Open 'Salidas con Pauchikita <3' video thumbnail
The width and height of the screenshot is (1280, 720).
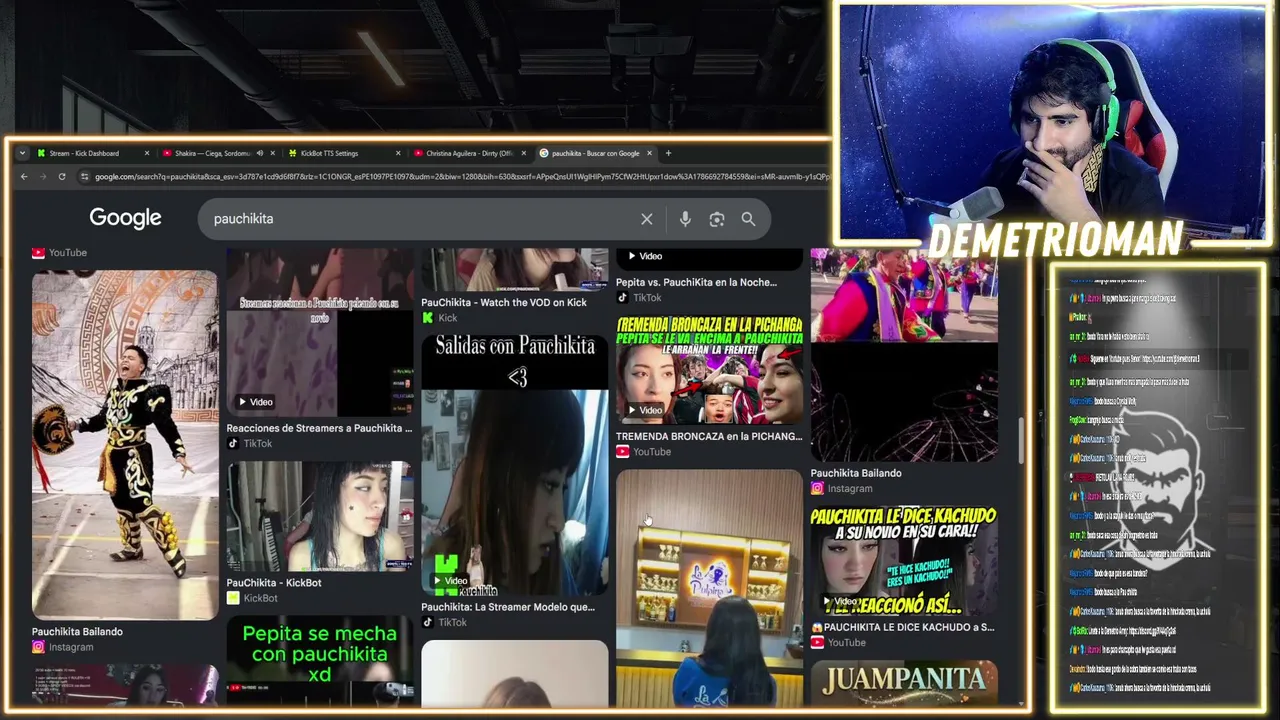pyautogui.click(x=515, y=465)
